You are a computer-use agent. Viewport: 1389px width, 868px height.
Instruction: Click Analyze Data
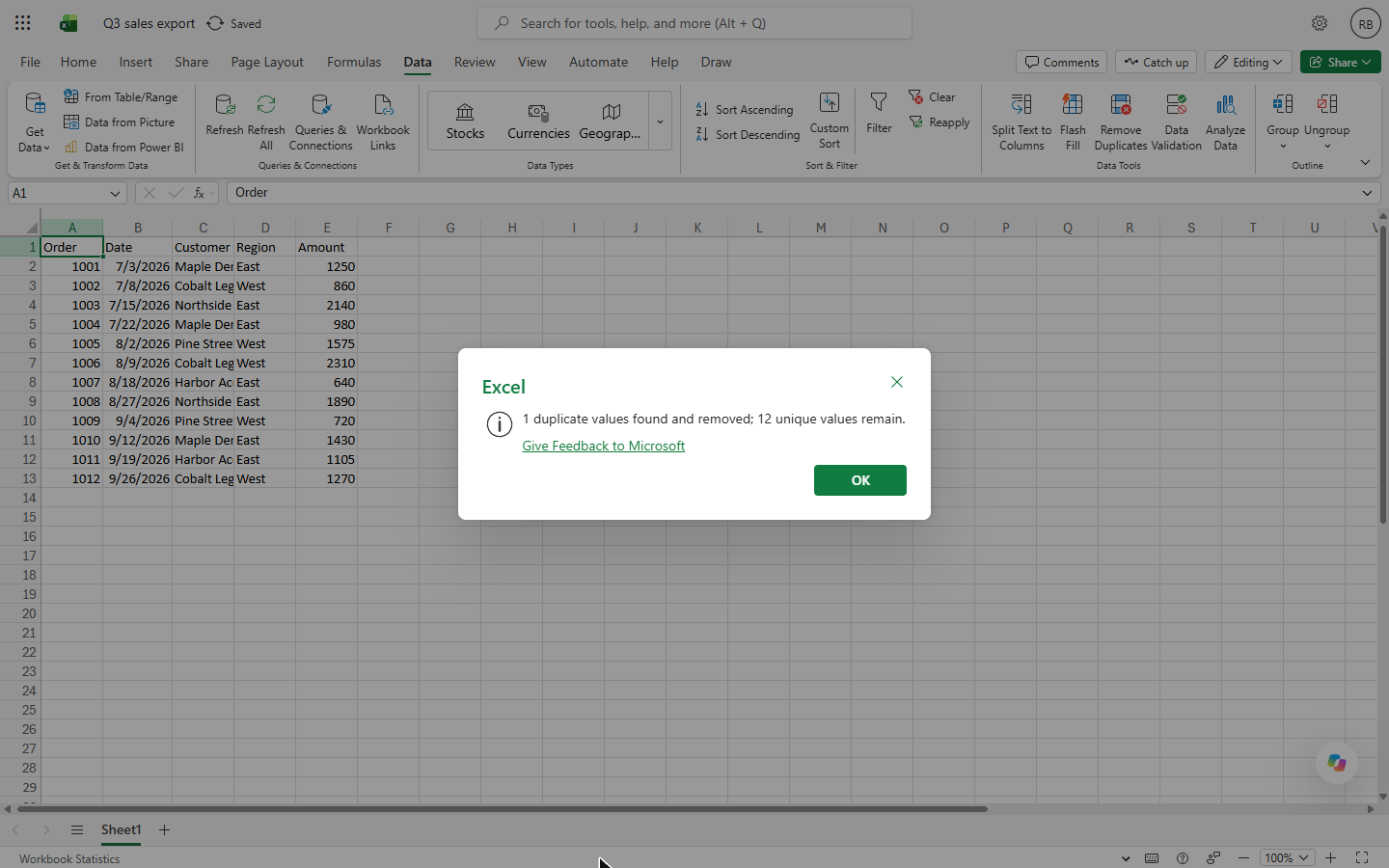point(1225,122)
